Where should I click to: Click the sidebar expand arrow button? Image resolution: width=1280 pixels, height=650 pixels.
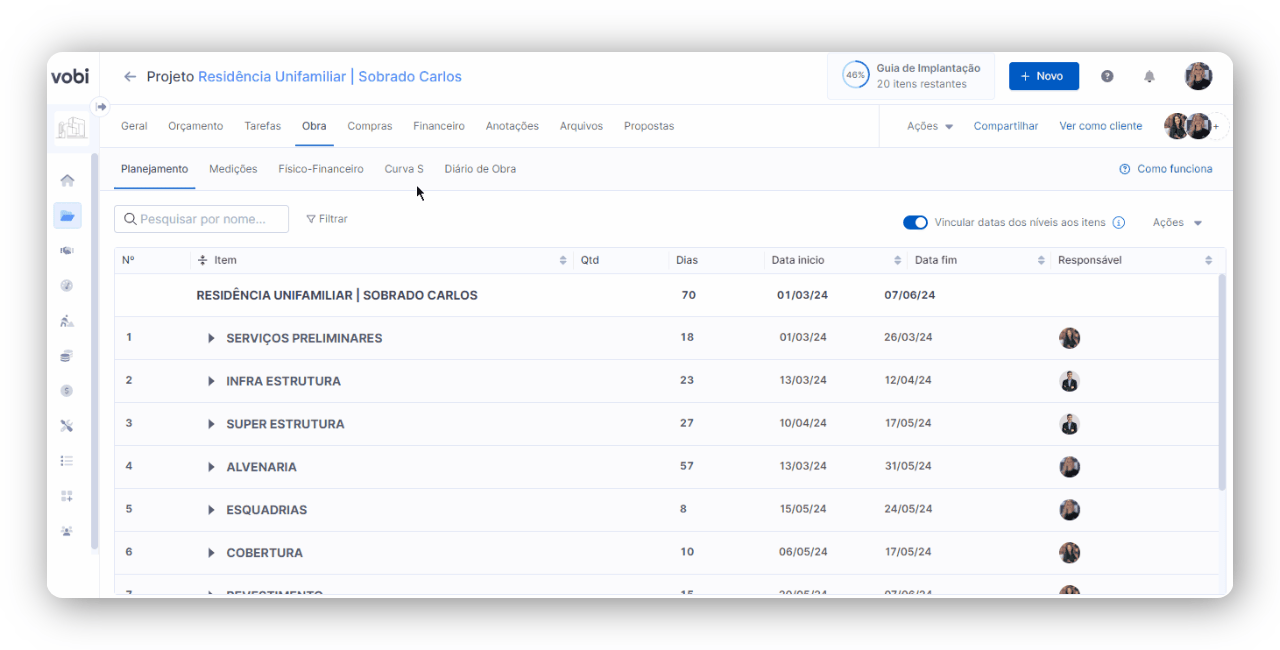point(100,107)
